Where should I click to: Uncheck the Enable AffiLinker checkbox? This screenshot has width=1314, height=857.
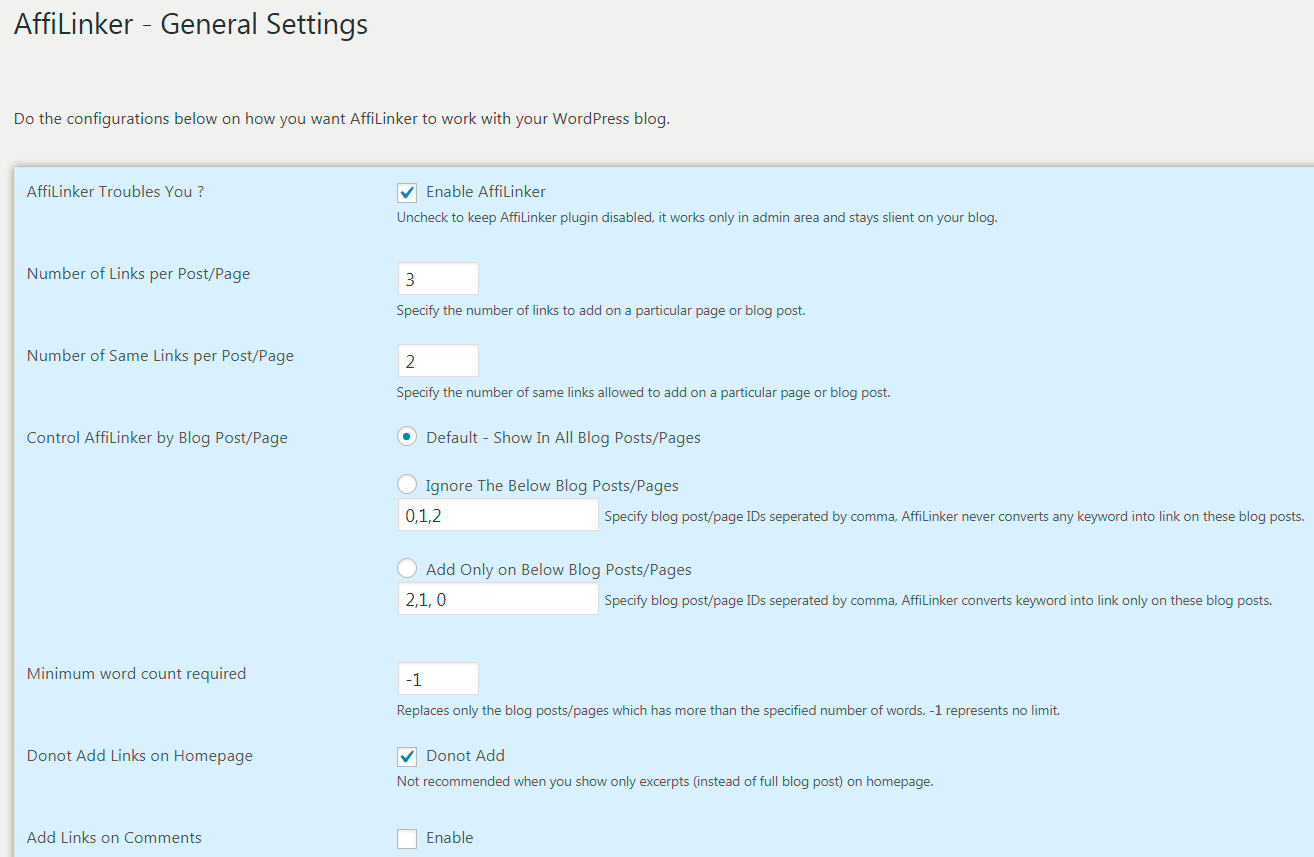(407, 193)
